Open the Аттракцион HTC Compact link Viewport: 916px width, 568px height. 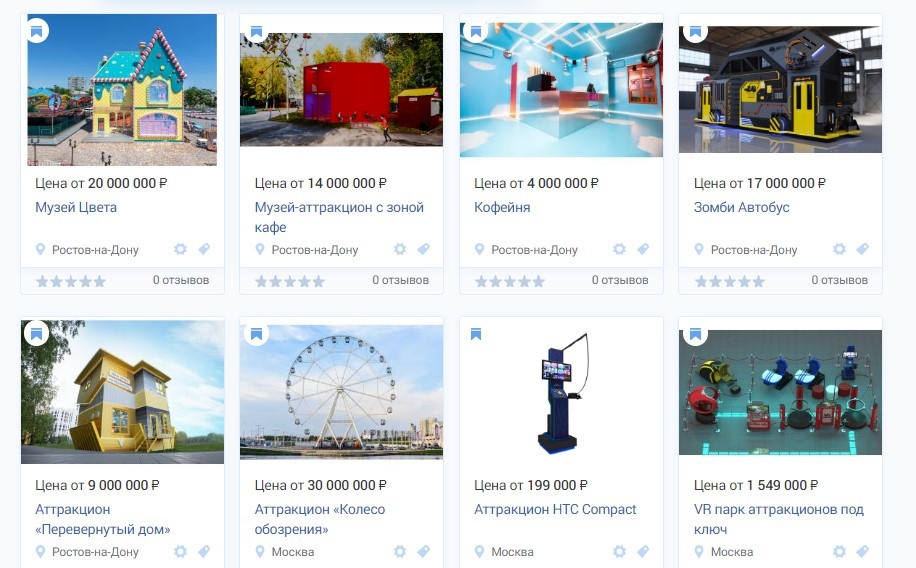tap(555, 510)
